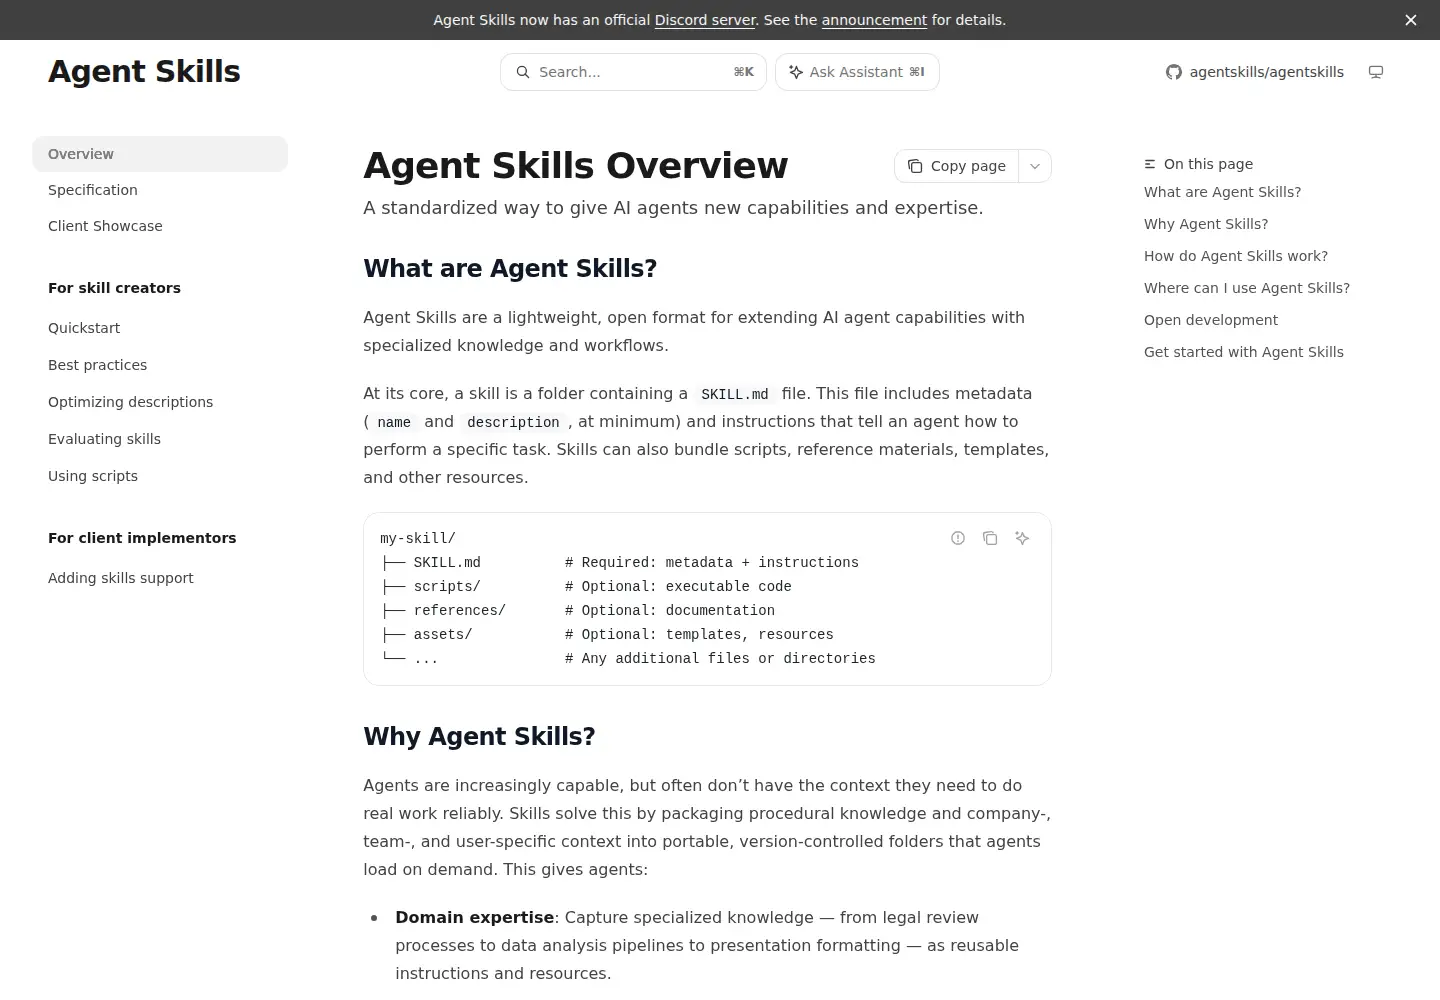Jump to 'Where can I use Agent Skills?'
Viewport: 1440px width, 1000px height.
click(1247, 288)
